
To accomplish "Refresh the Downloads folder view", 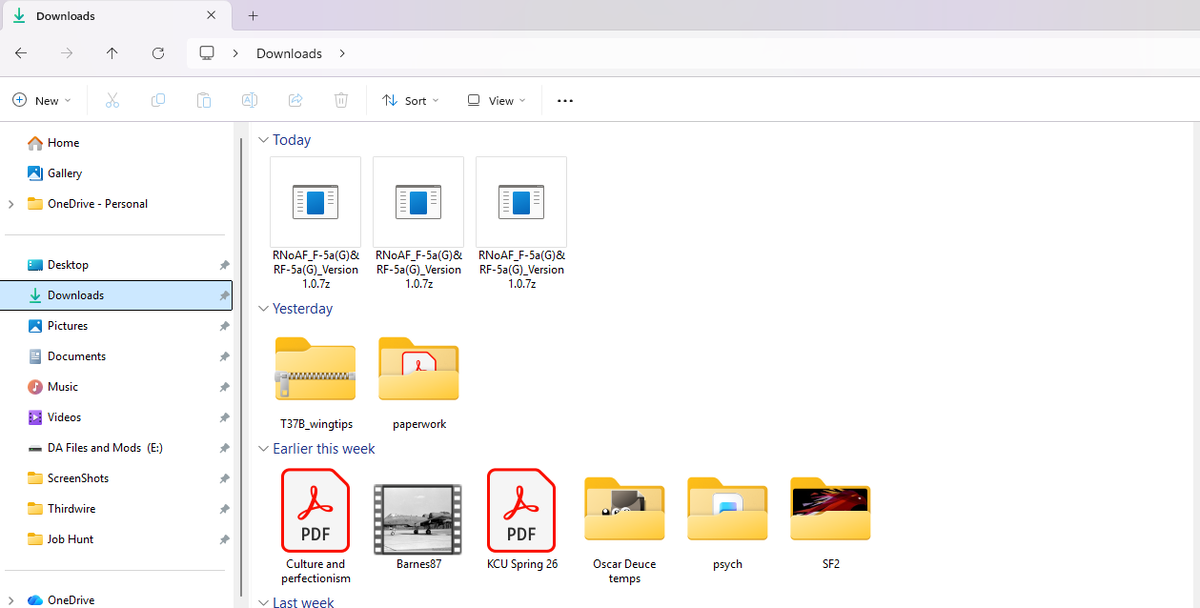I will tap(158, 53).
